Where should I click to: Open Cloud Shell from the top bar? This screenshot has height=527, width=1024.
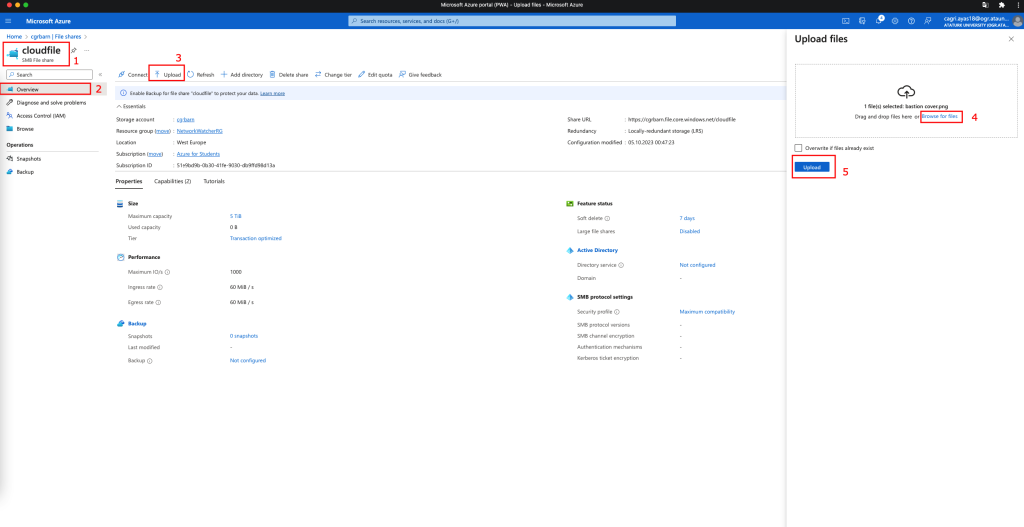coord(846,20)
